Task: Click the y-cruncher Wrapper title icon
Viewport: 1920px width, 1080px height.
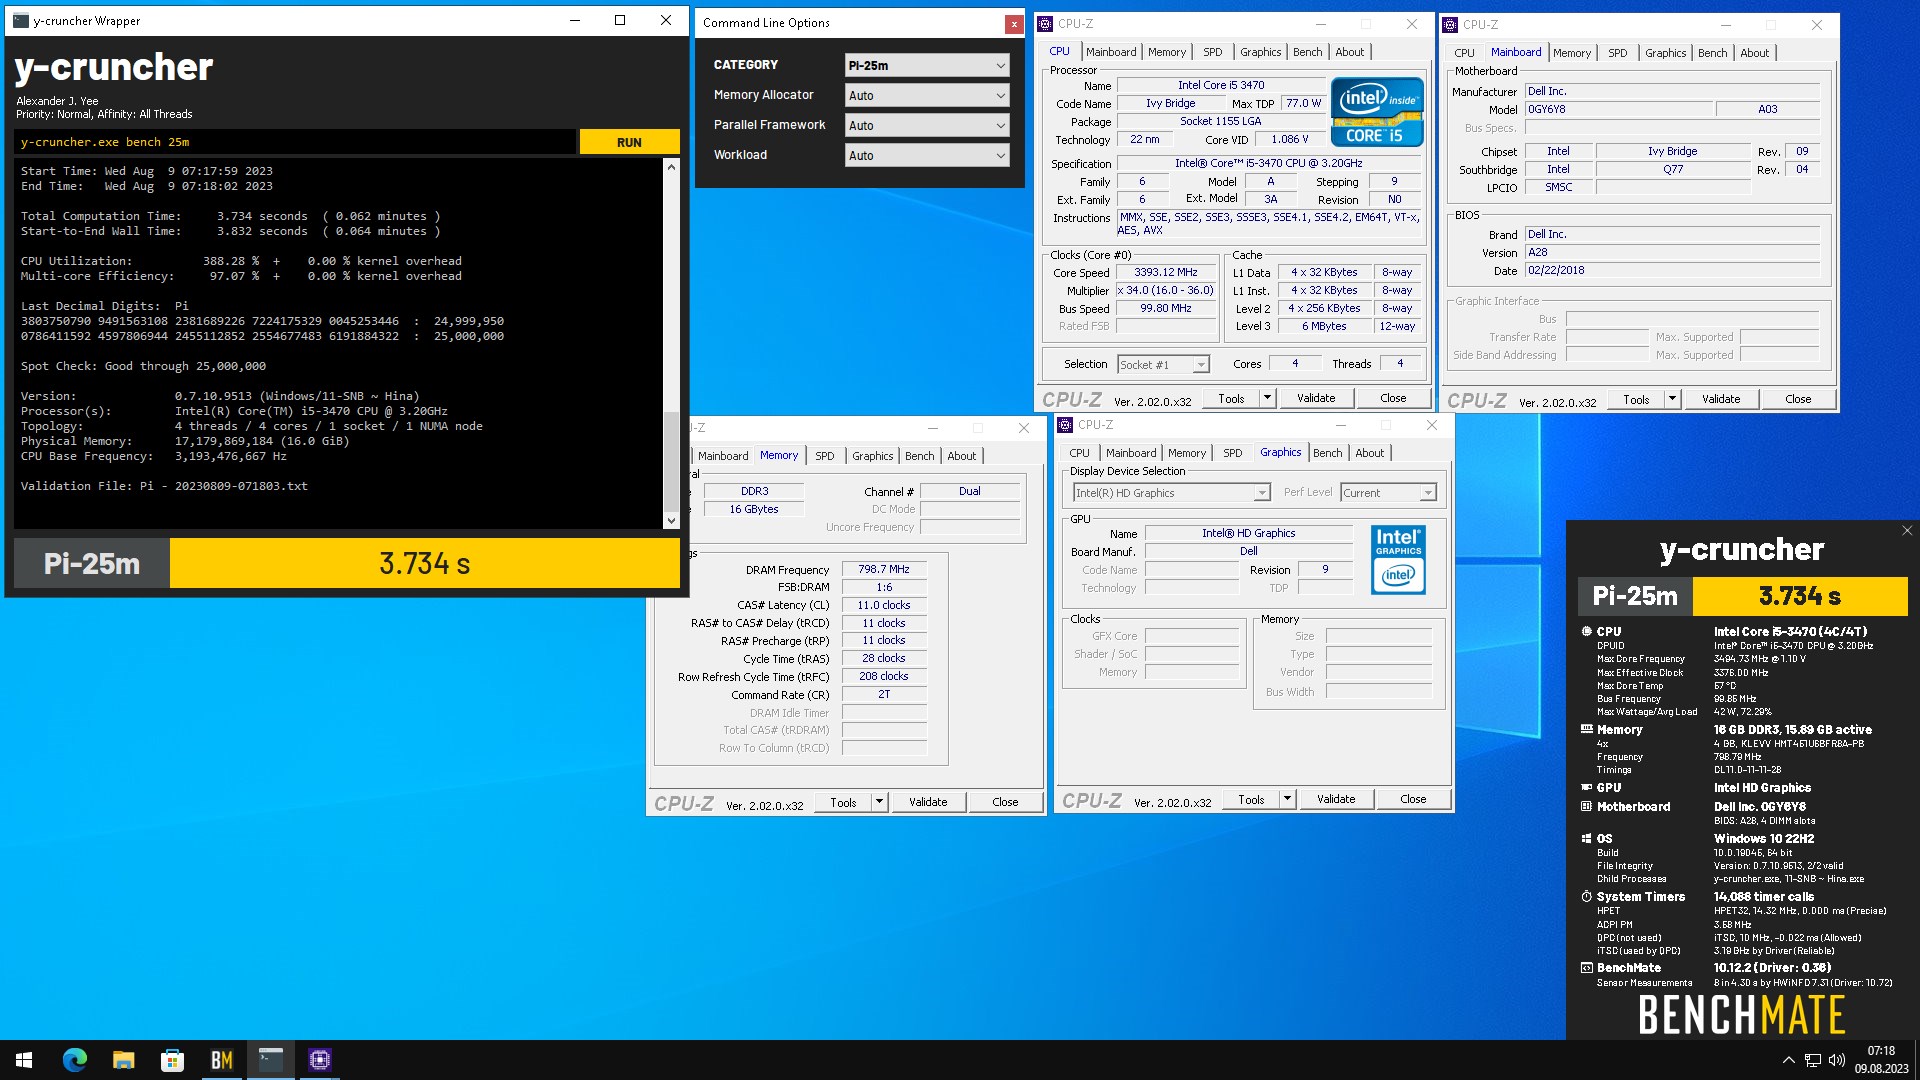Action: click(20, 20)
